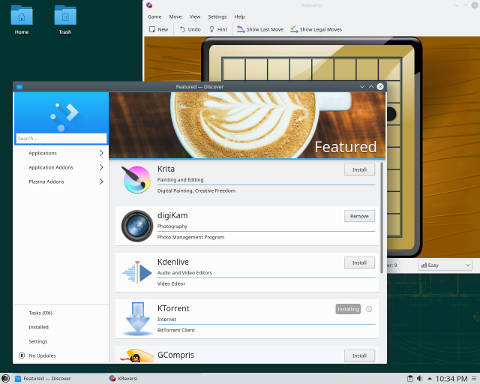Start a New game from toolbar
This screenshot has height=384, width=480.
[158, 29]
